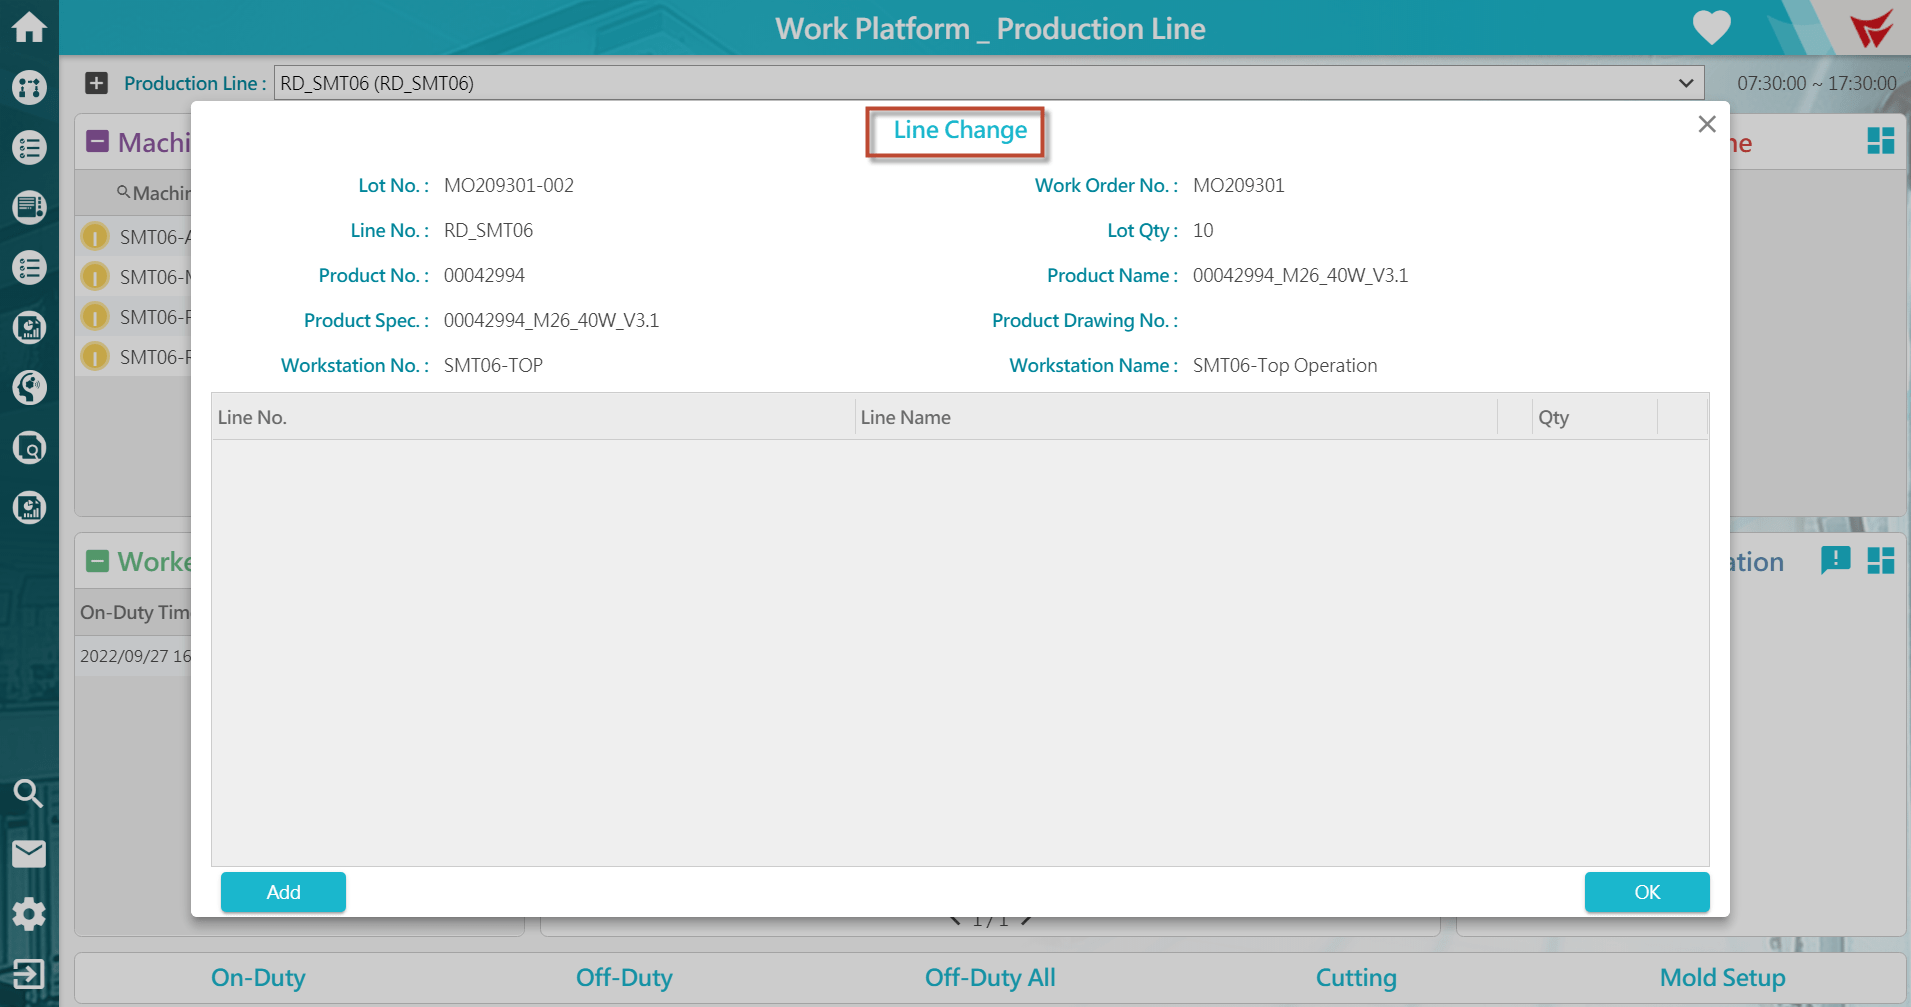1911x1007 pixels.
Task: Click the upper dashboard layout grid icon
Action: pyautogui.click(x=1880, y=141)
